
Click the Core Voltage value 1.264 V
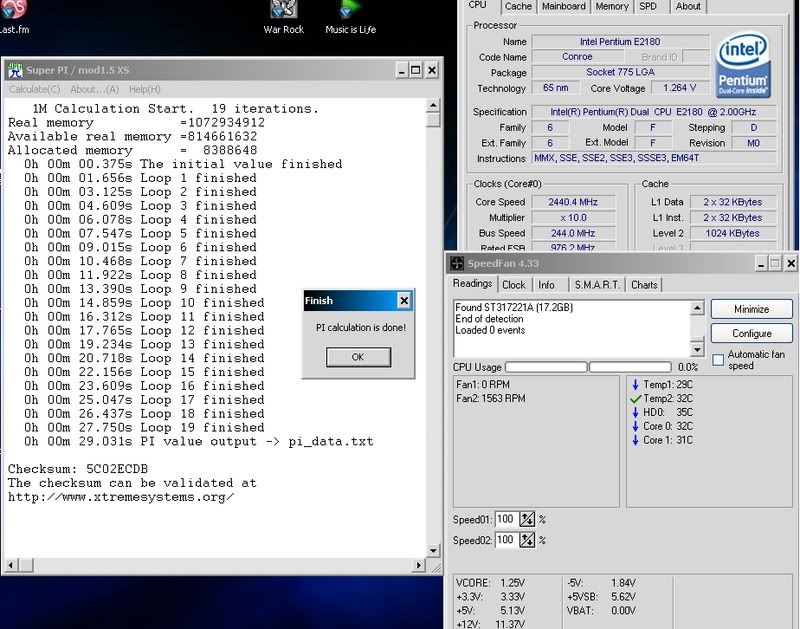tap(680, 88)
